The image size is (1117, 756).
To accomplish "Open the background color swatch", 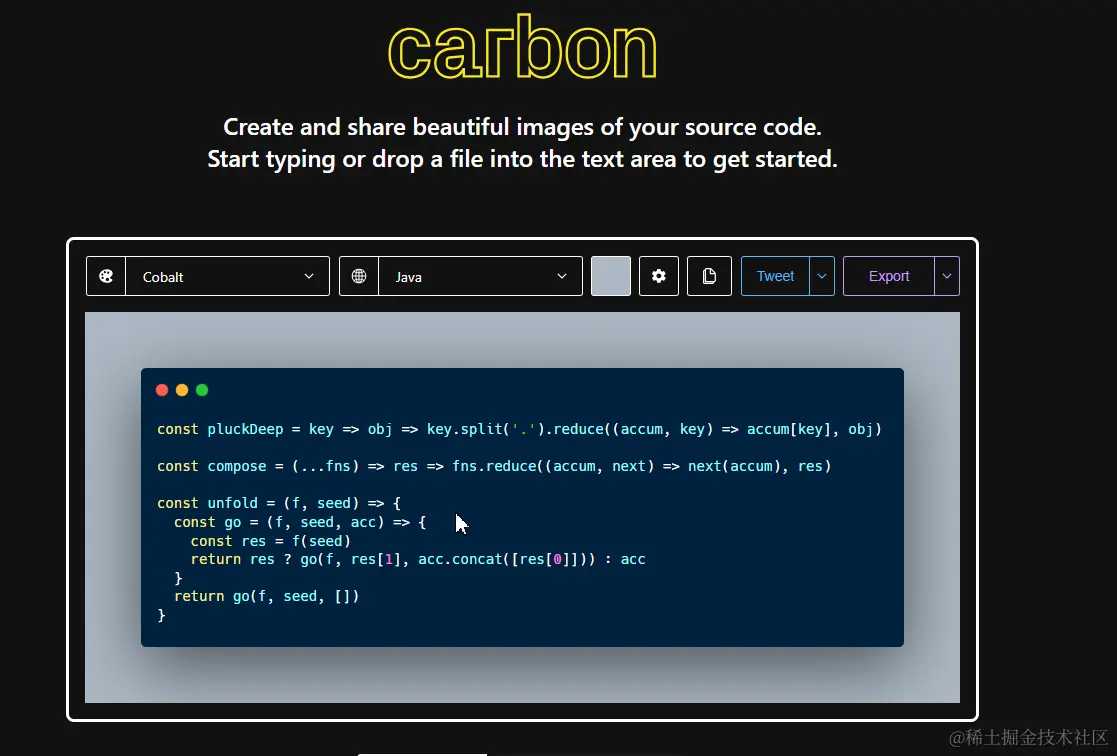I will click(x=611, y=276).
